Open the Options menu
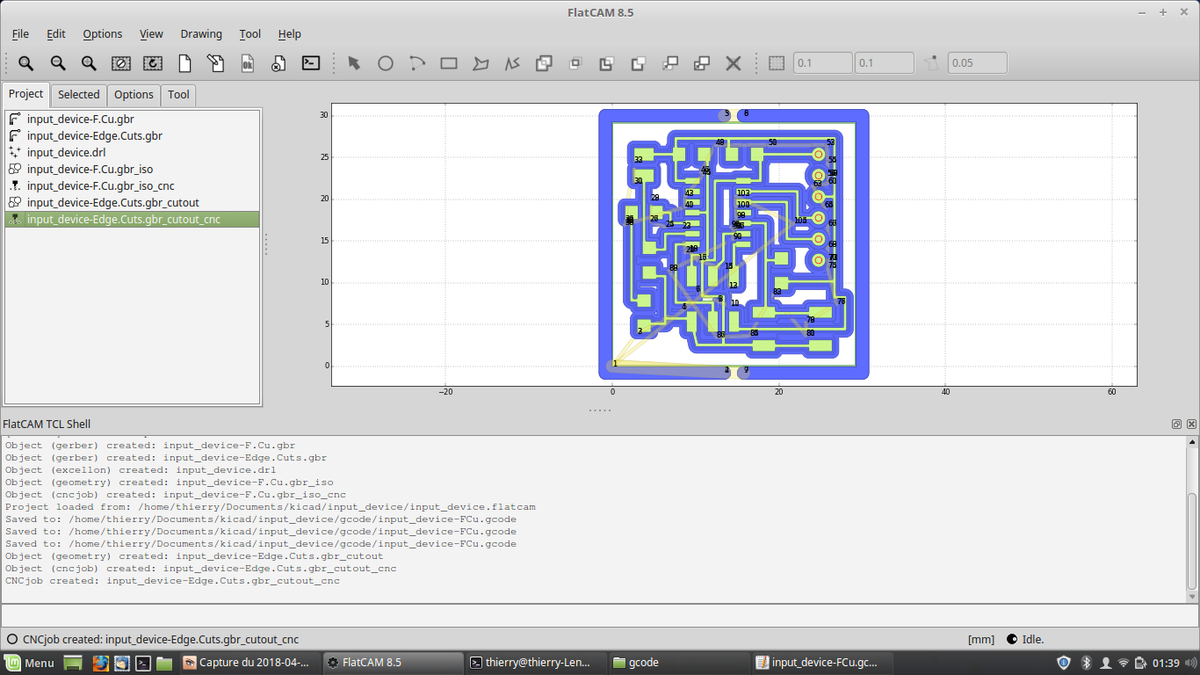1200x675 pixels. 102,34
